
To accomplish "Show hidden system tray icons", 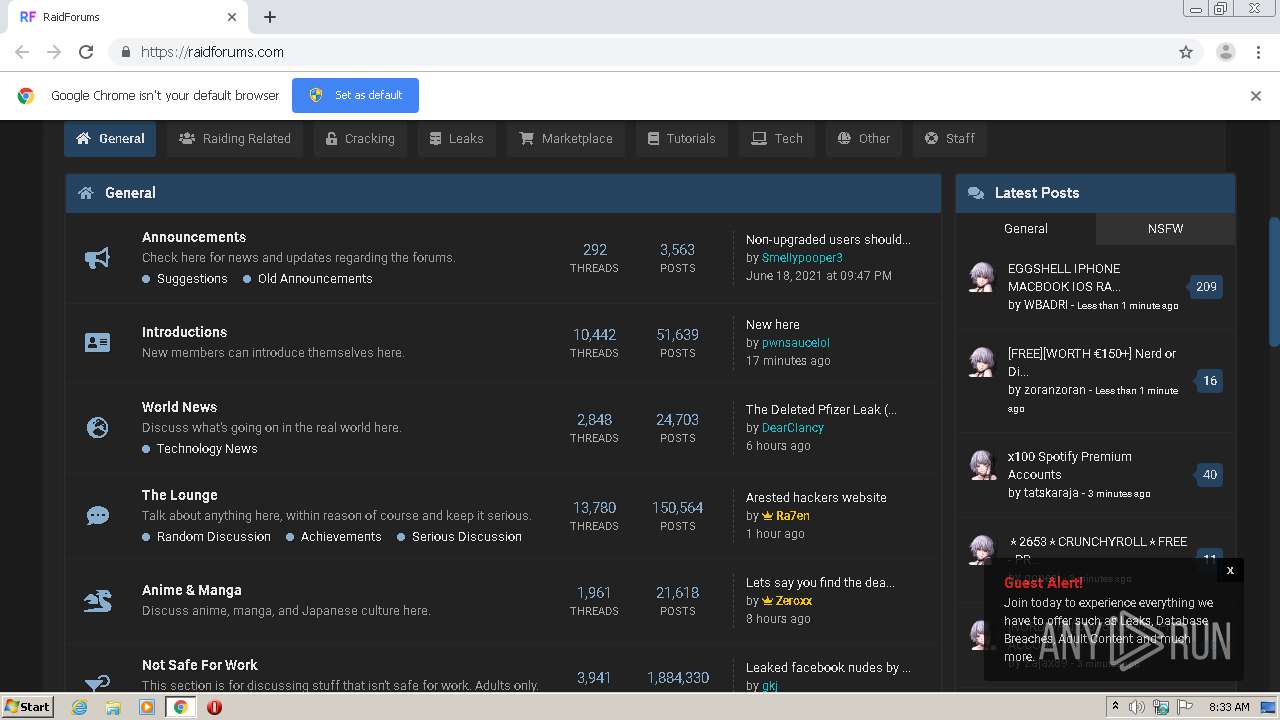I will pos(1115,707).
